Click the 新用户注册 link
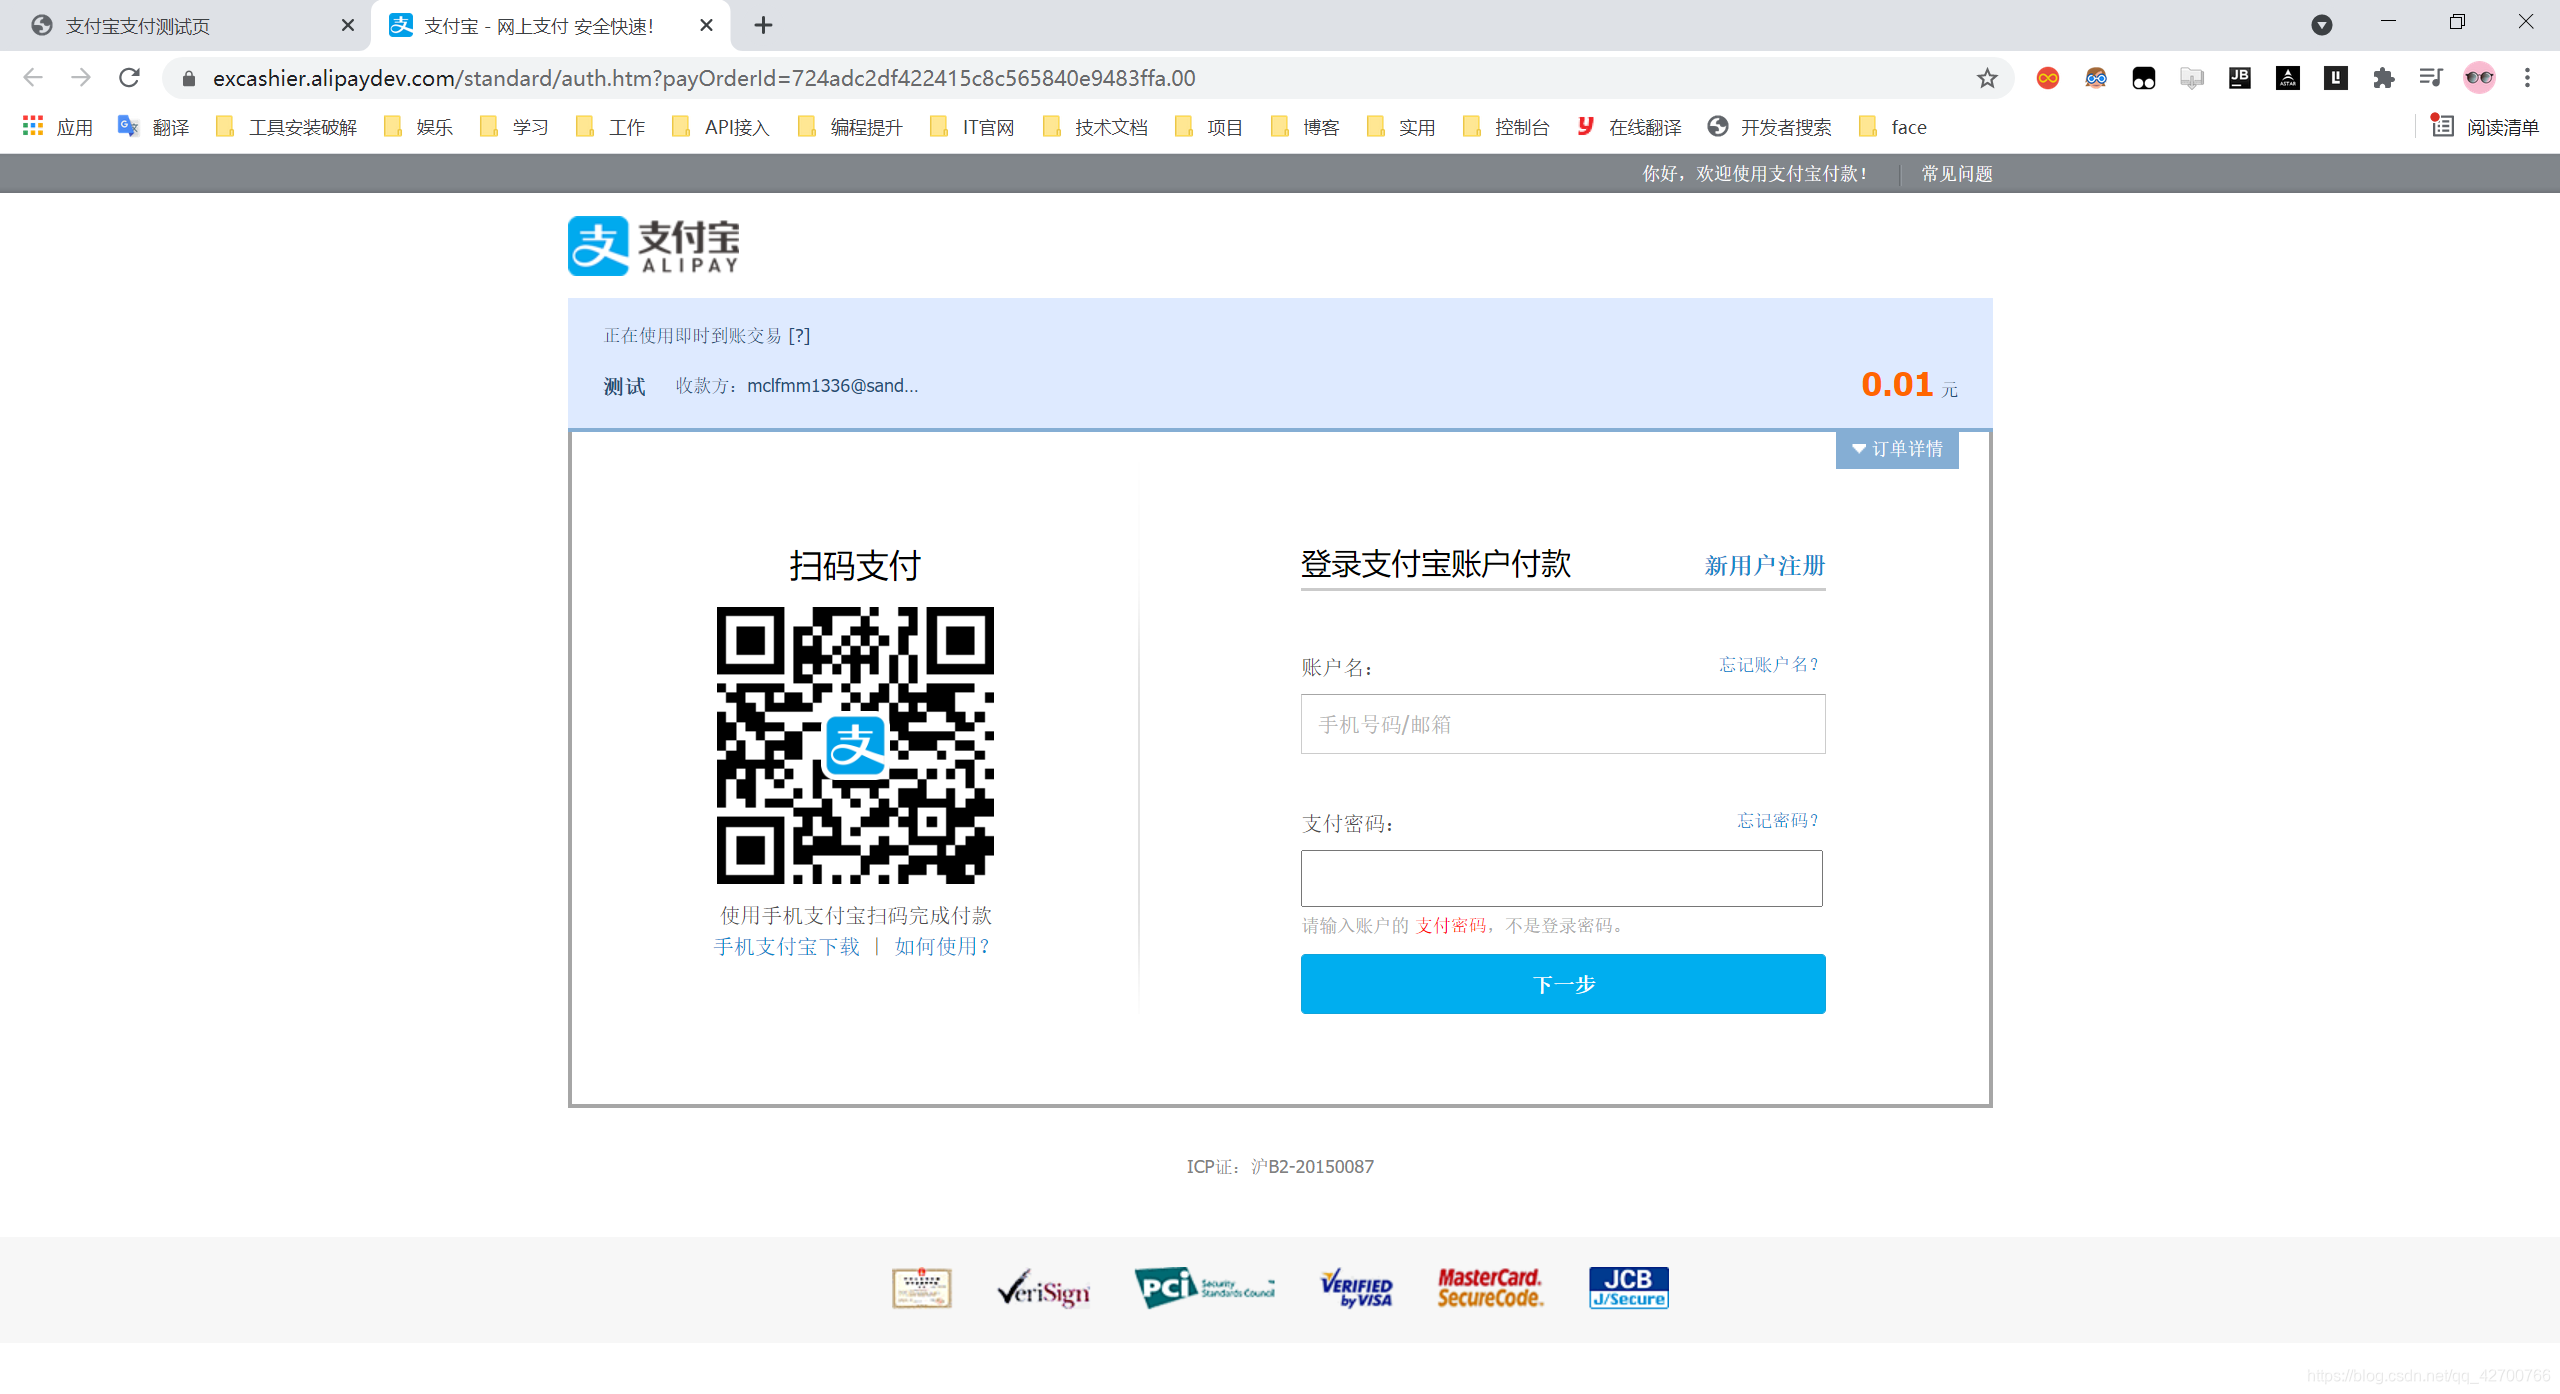This screenshot has width=2560, height=1394. pos(1765,566)
